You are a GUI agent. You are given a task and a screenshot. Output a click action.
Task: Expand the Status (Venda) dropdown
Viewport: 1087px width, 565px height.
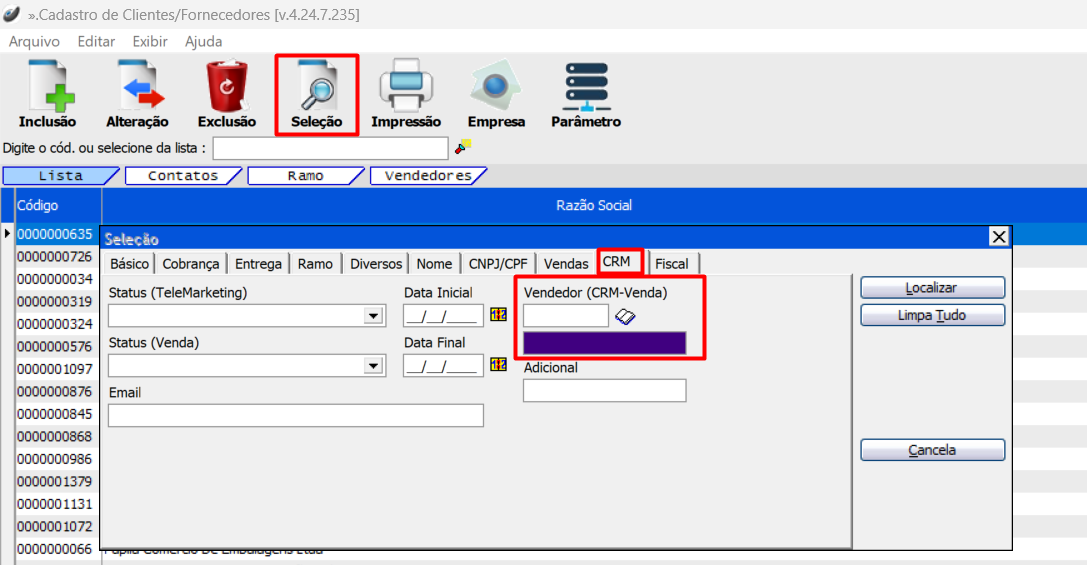[373, 366]
